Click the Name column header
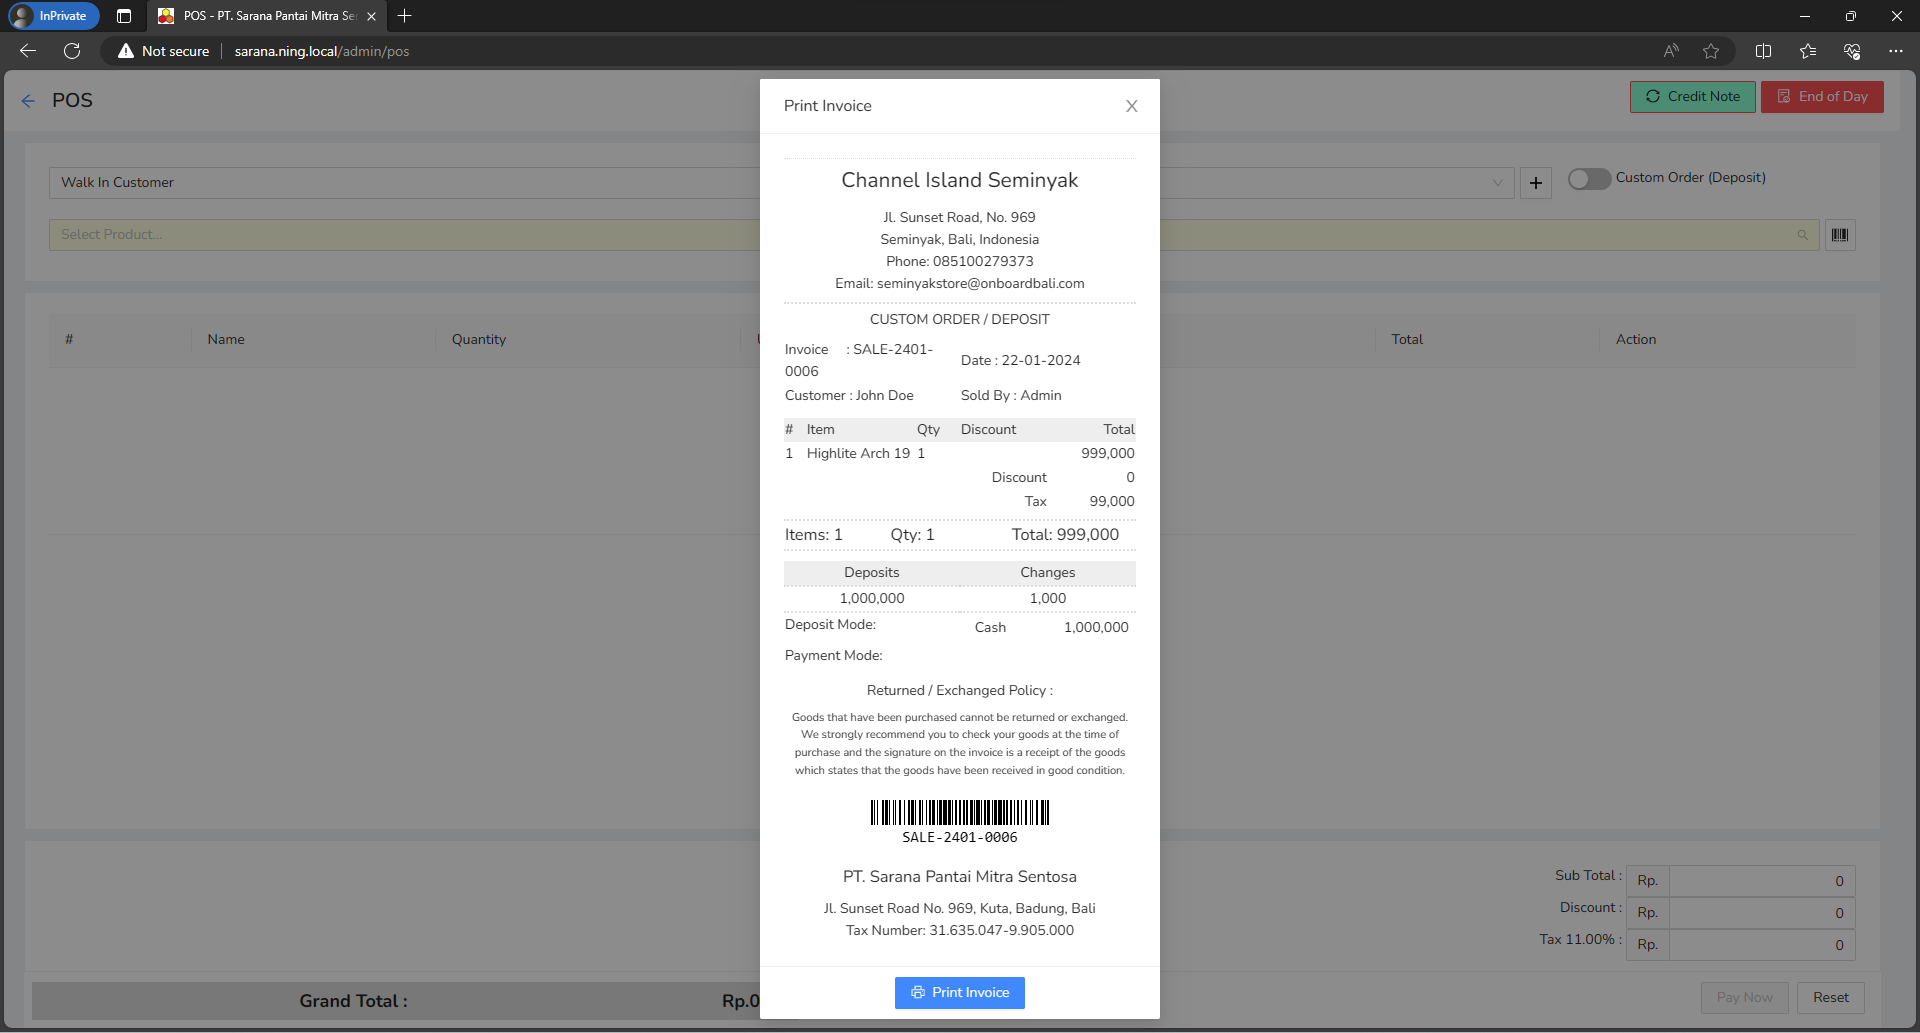 click(x=226, y=340)
